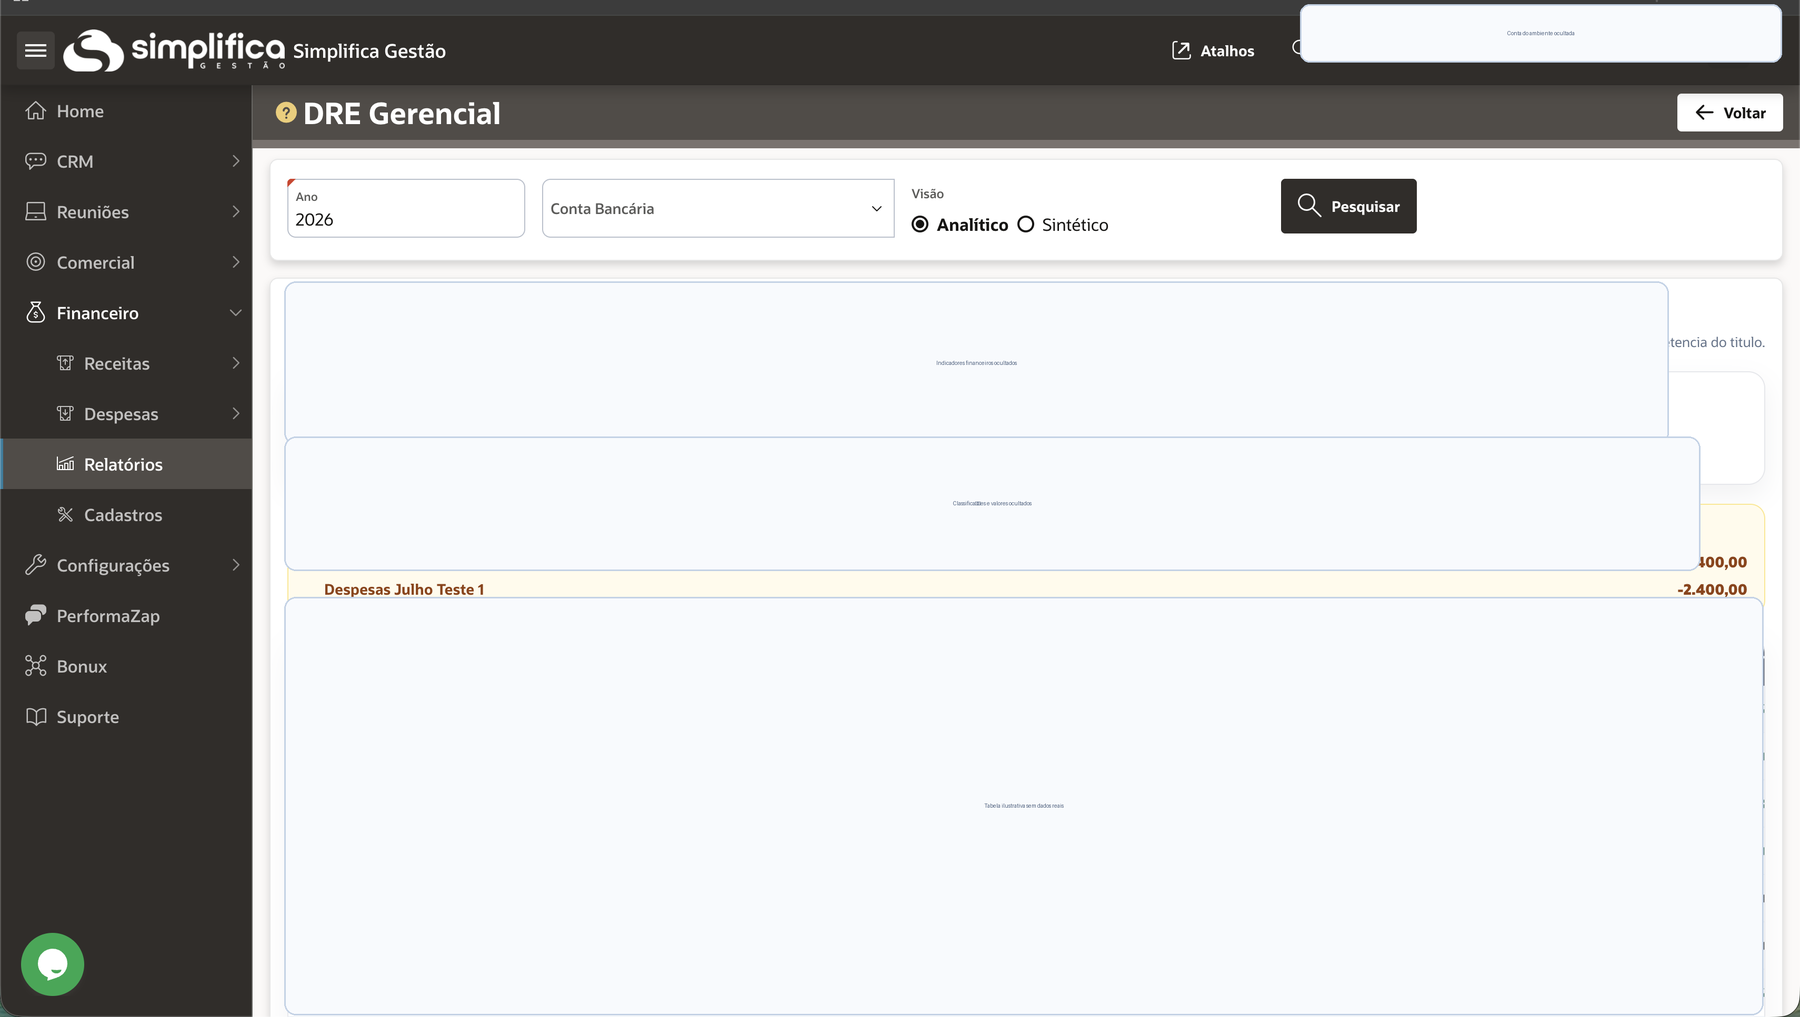Click the hamburger menu icon
This screenshot has height=1017, width=1800.
point(36,50)
